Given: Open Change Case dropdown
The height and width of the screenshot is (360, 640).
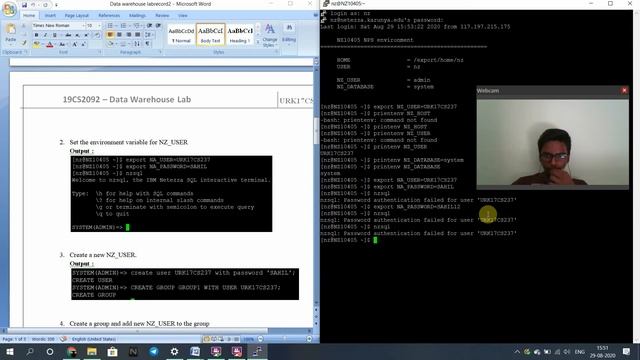Looking at the screenshot, I should click(x=63, y=44).
